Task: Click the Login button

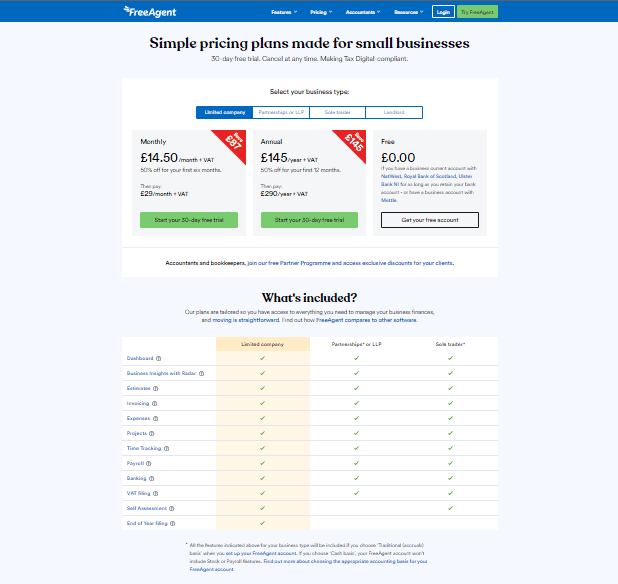Action: 443,12
